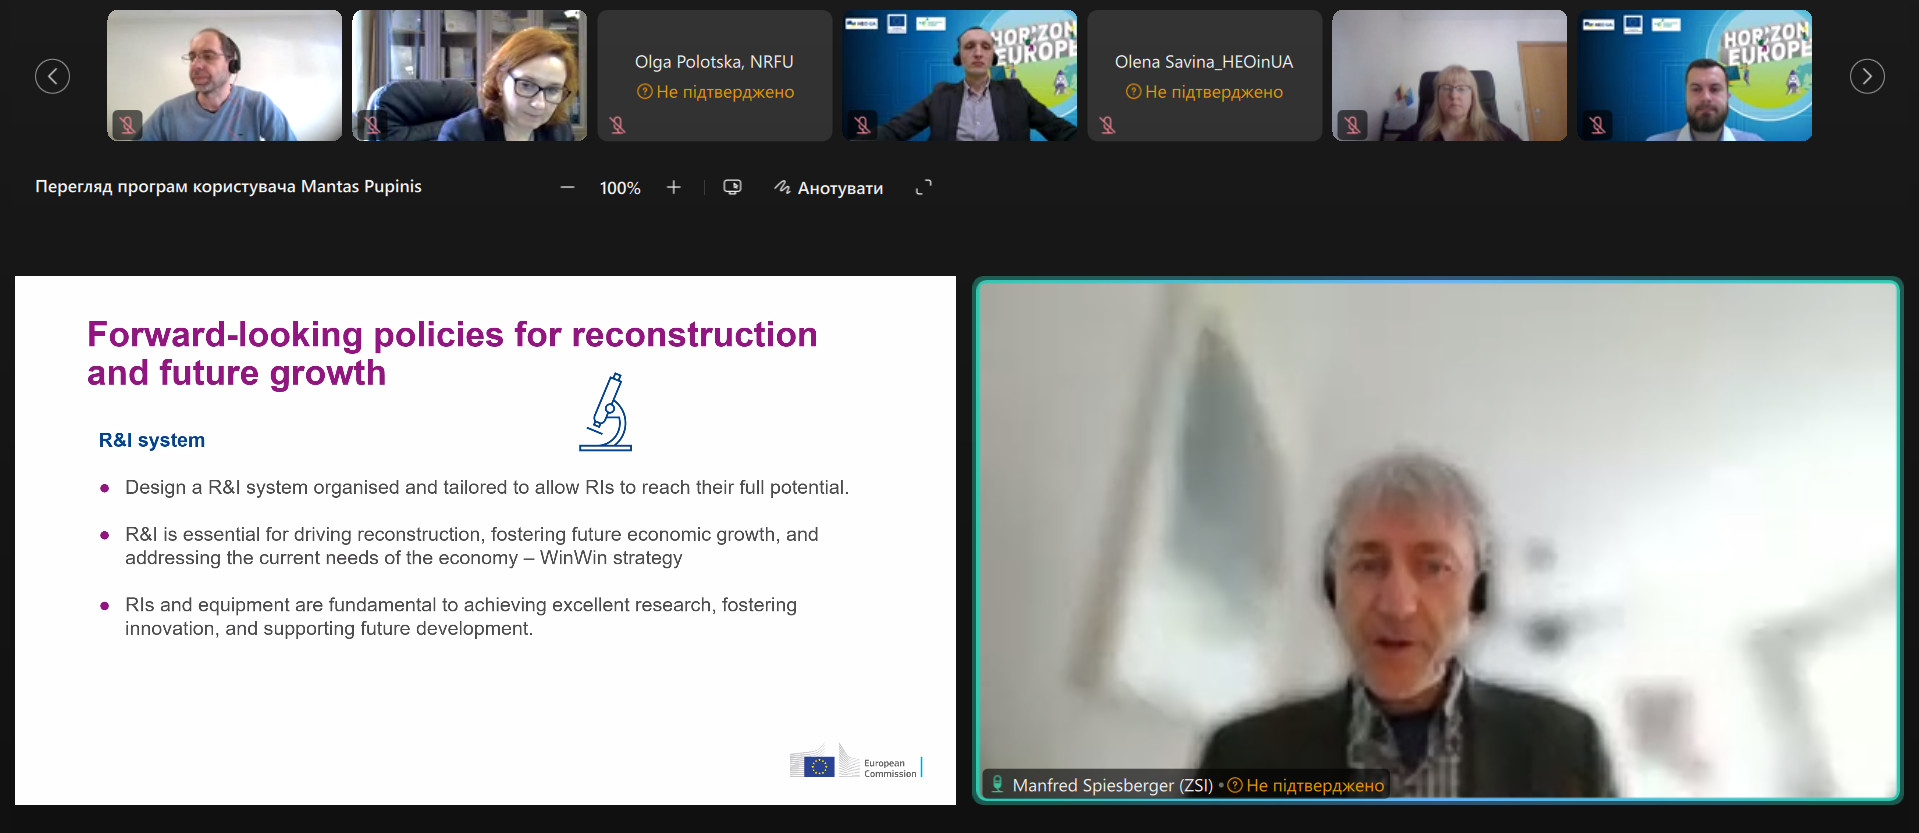Click the slide title Forward-looking policies
This screenshot has height=833, width=1919.
(x=452, y=353)
